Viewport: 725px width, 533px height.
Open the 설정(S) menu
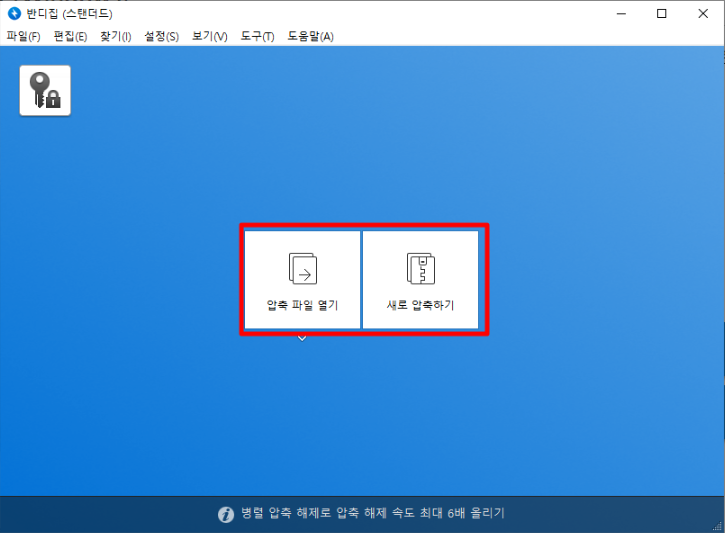click(x=161, y=36)
